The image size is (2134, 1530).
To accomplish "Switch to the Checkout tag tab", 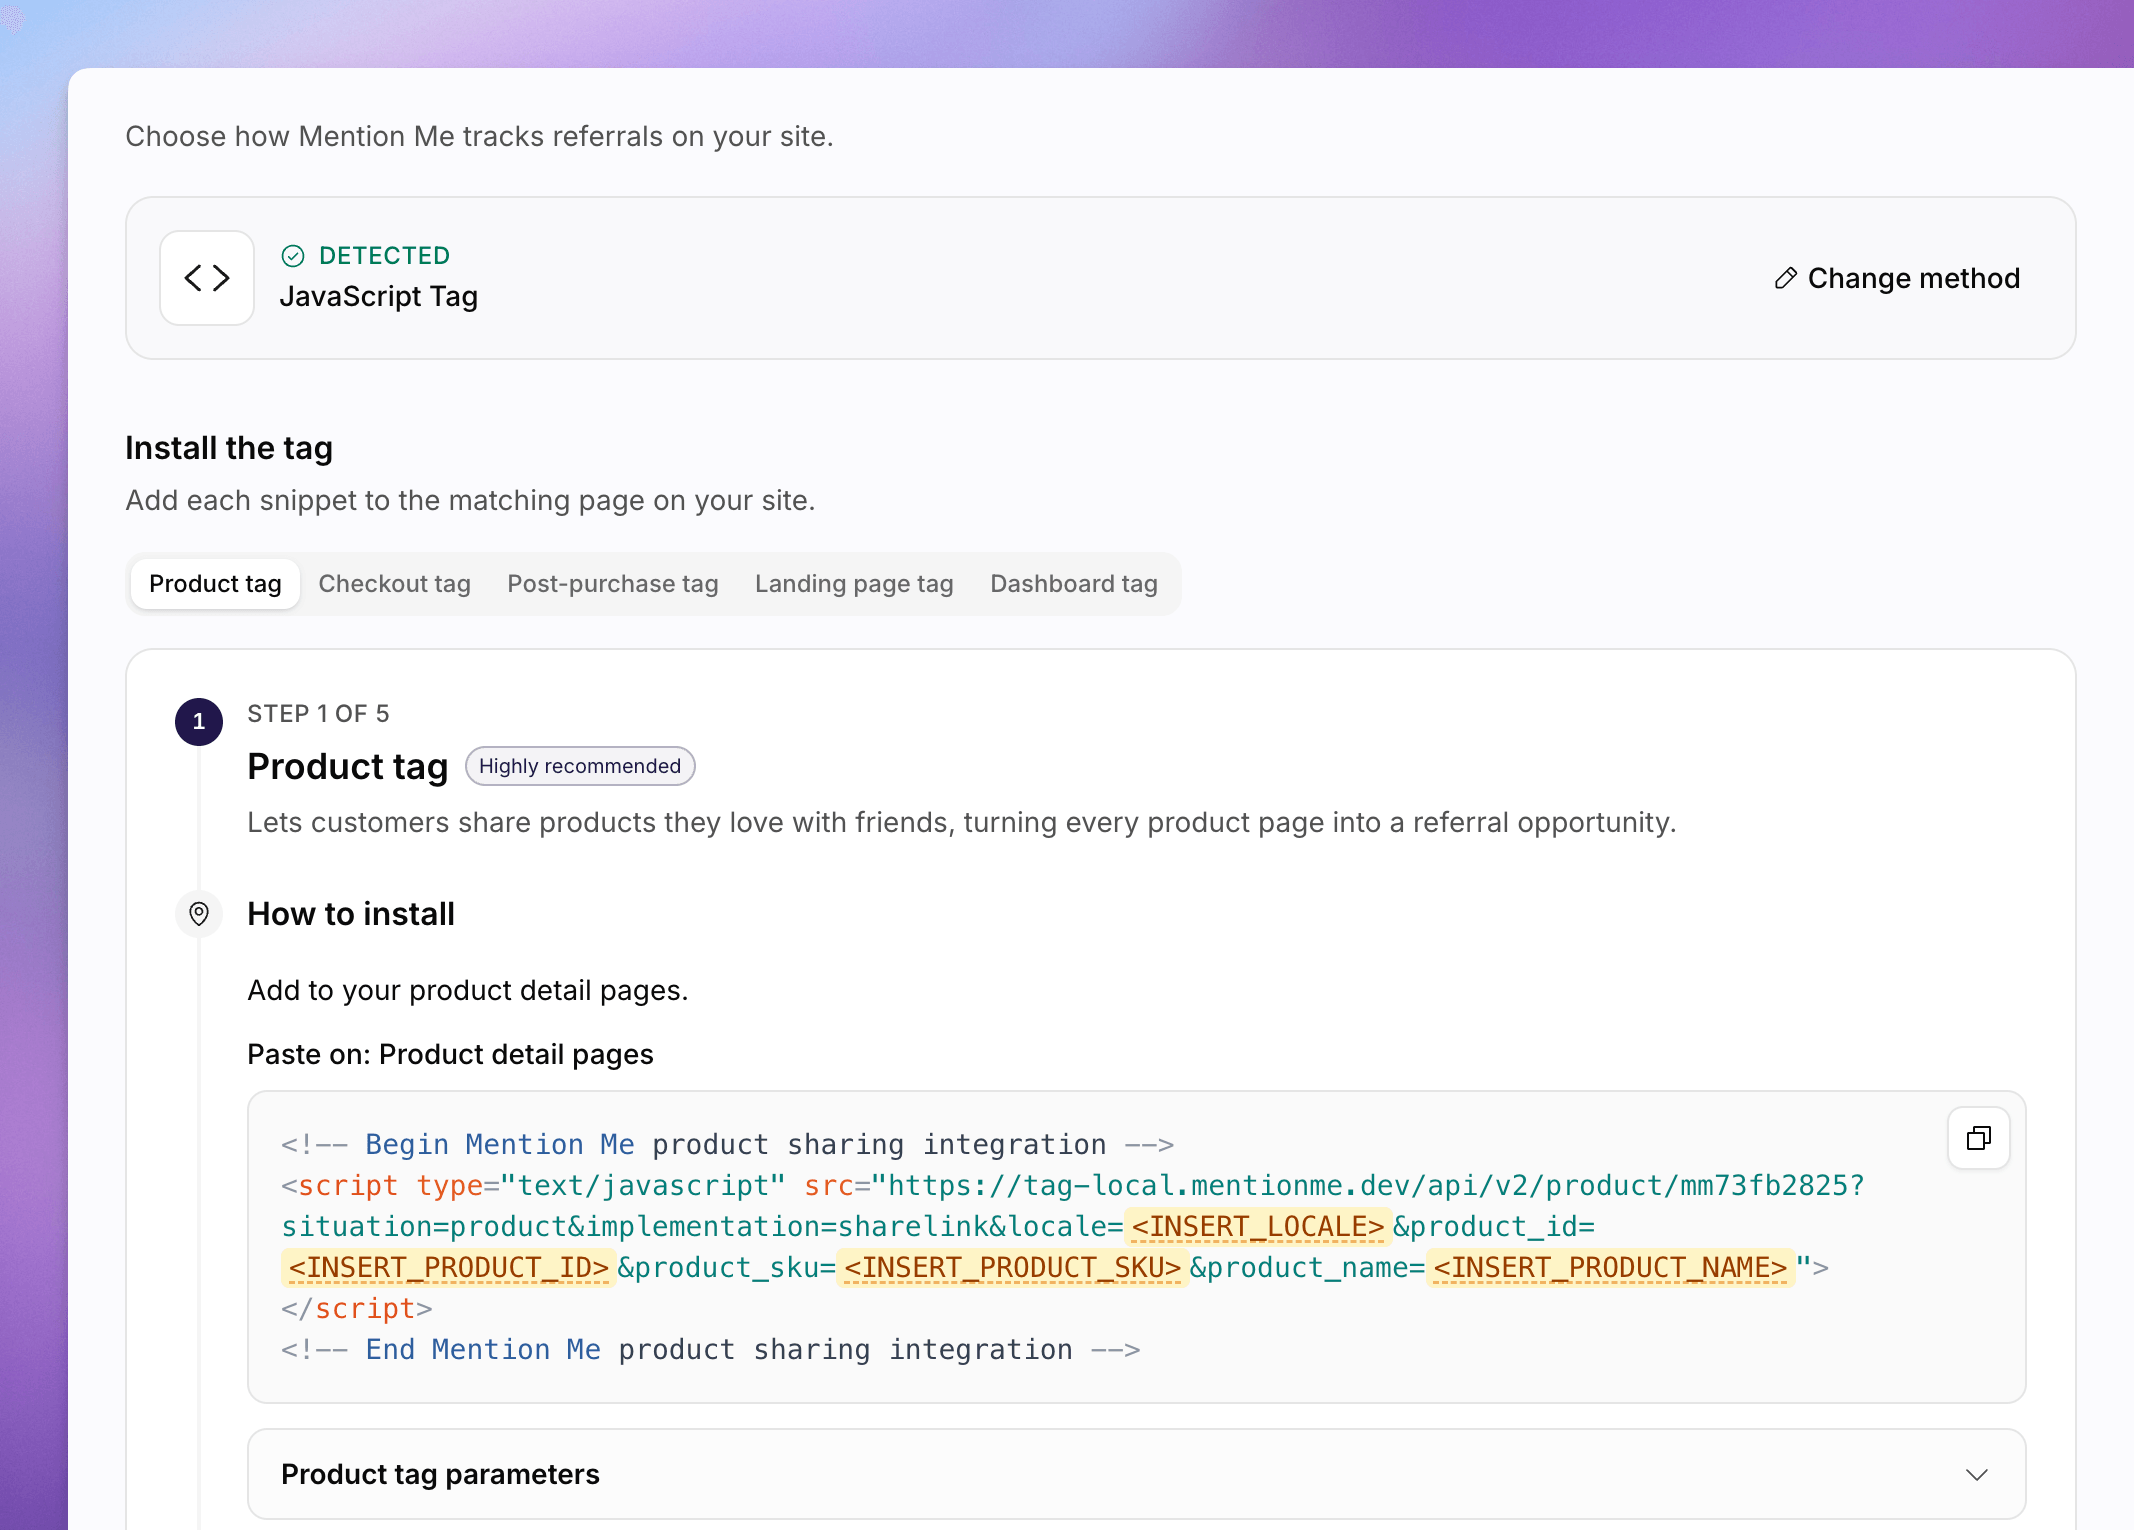I will point(394,584).
